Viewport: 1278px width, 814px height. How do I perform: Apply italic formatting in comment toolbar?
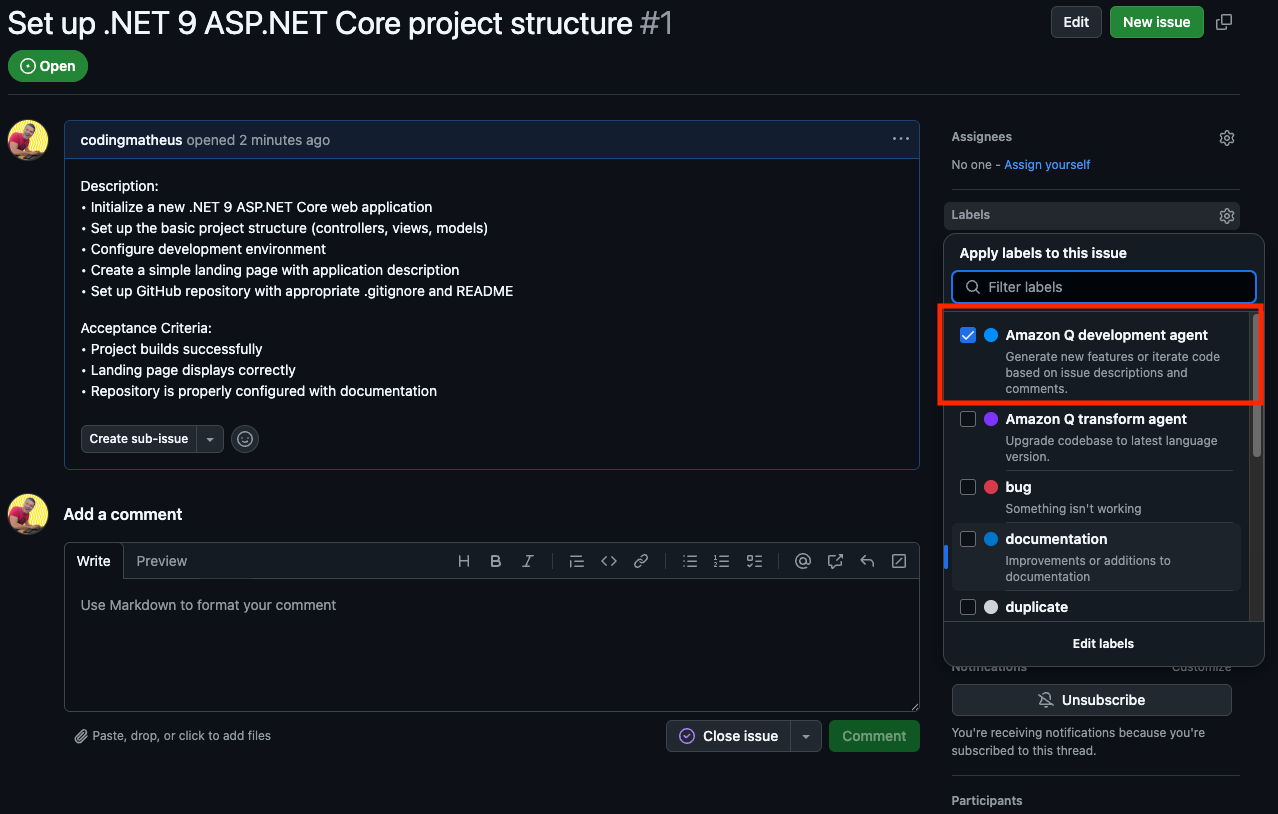pyautogui.click(x=527, y=561)
